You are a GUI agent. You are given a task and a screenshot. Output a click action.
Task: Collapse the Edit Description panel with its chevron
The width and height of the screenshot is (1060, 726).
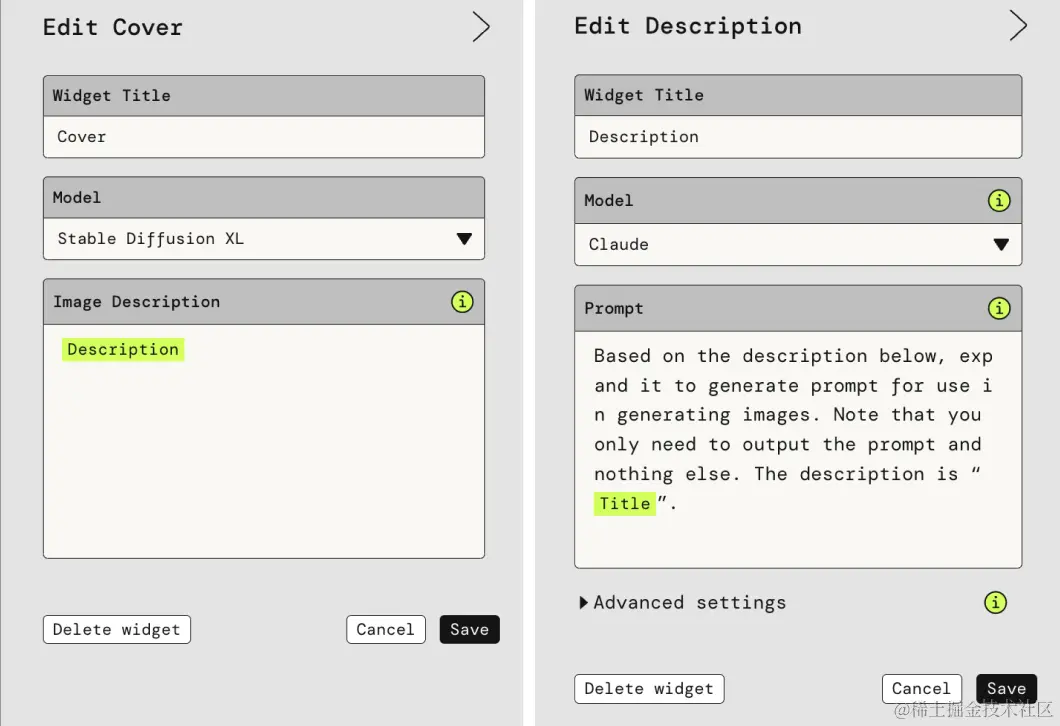coord(1018,26)
